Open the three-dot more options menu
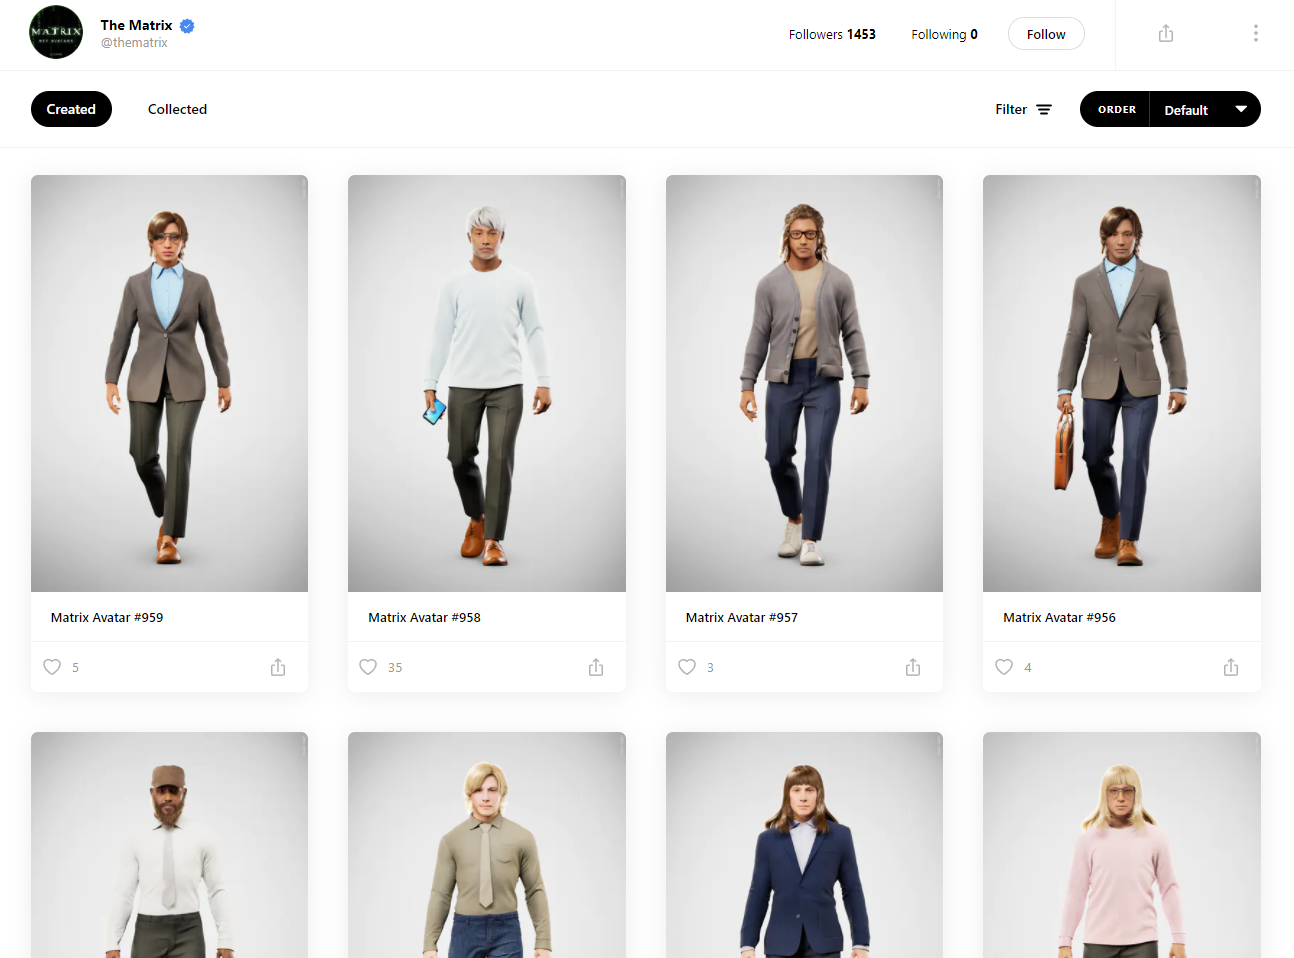The height and width of the screenshot is (958, 1294). coord(1256,34)
